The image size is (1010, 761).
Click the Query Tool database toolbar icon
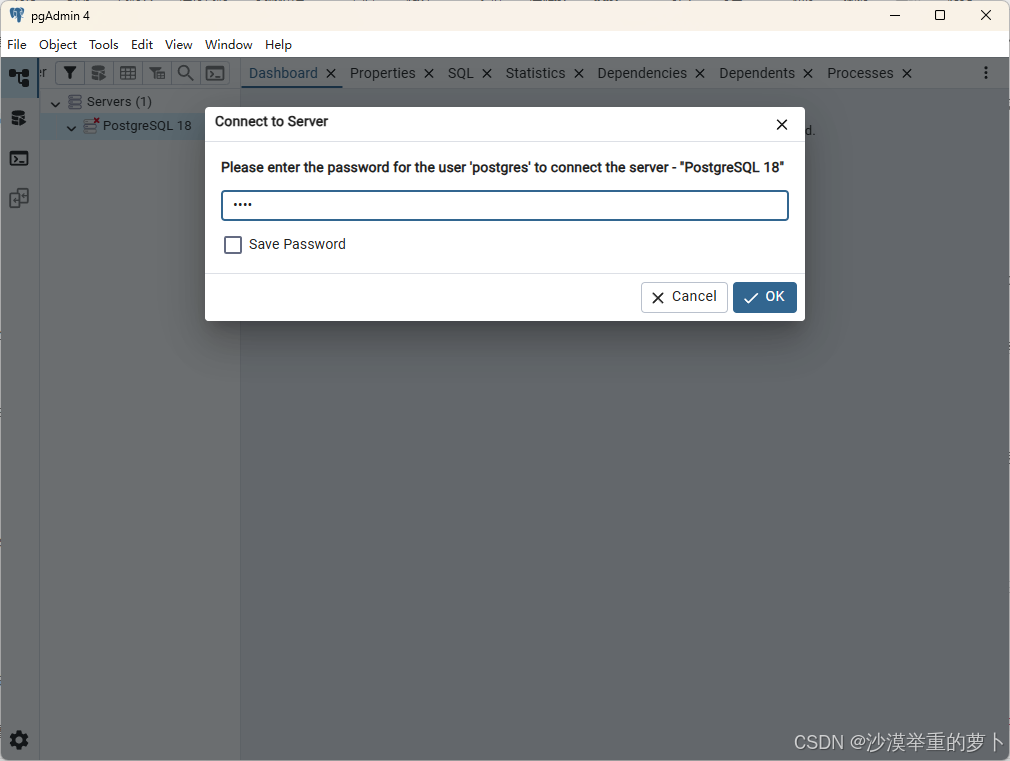(x=99, y=73)
